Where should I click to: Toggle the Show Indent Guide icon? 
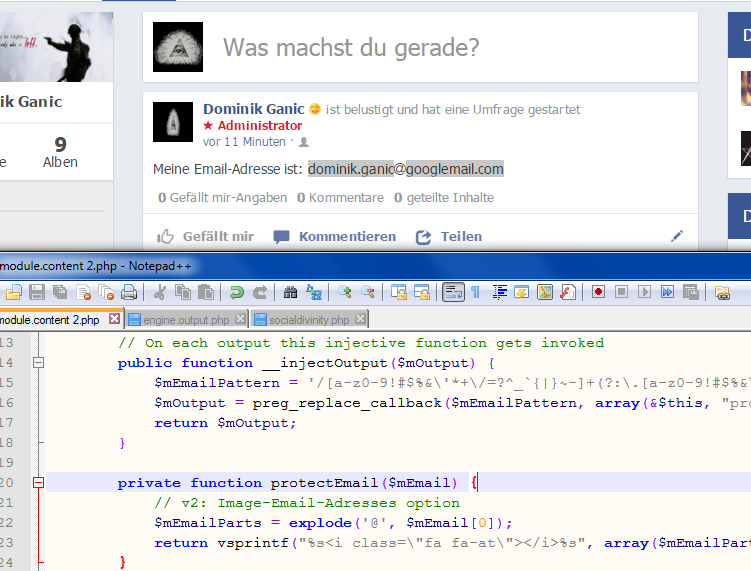499,292
